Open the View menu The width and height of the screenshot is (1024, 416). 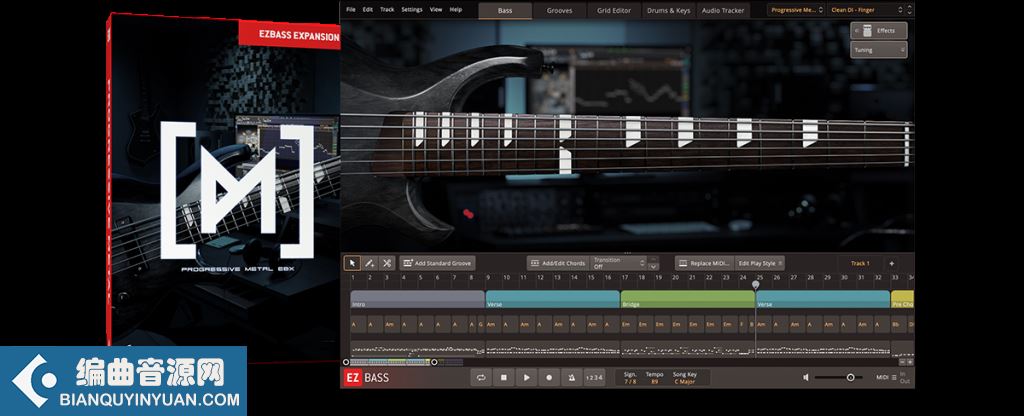pos(436,10)
